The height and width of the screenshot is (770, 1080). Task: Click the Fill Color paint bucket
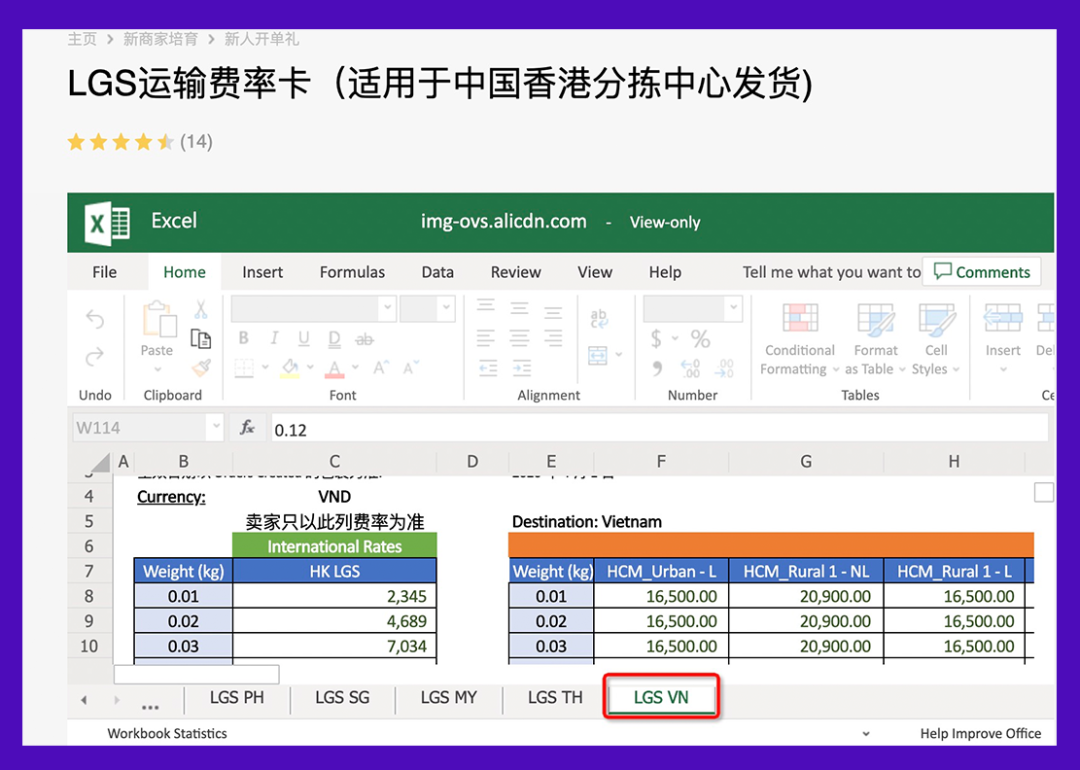click(290, 368)
